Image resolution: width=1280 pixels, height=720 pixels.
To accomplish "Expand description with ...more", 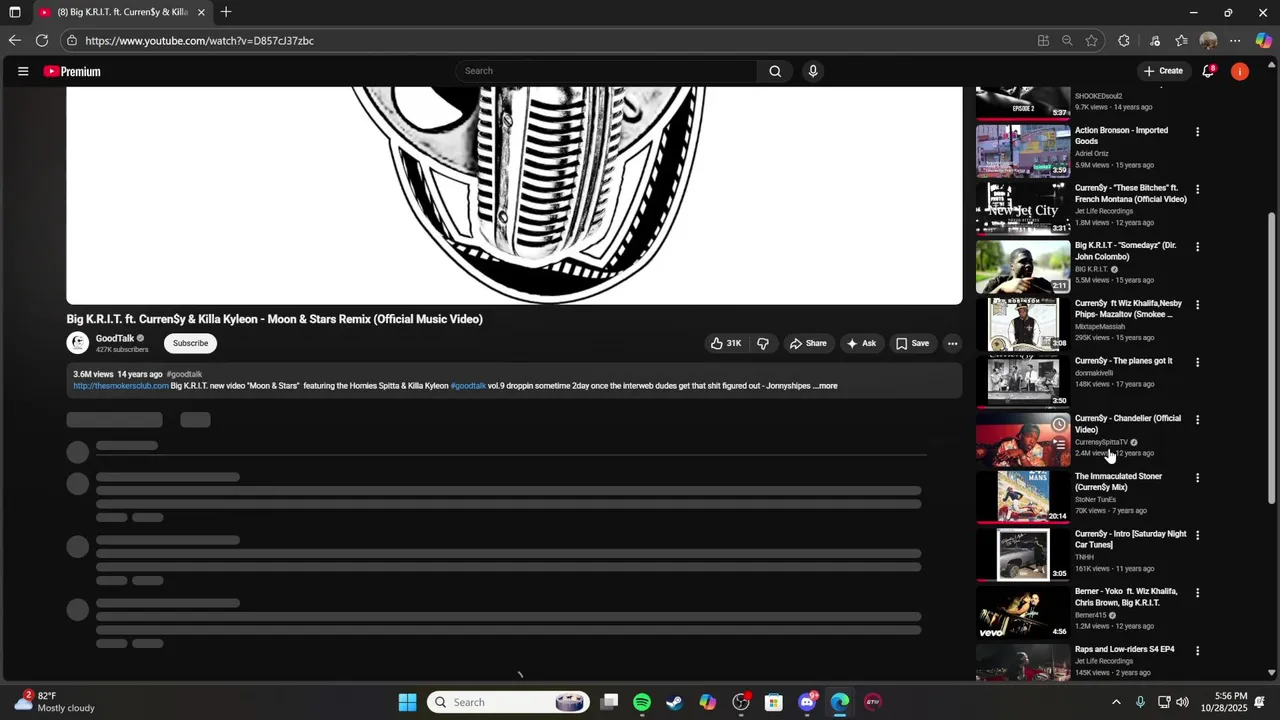I will [x=825, y=386].
